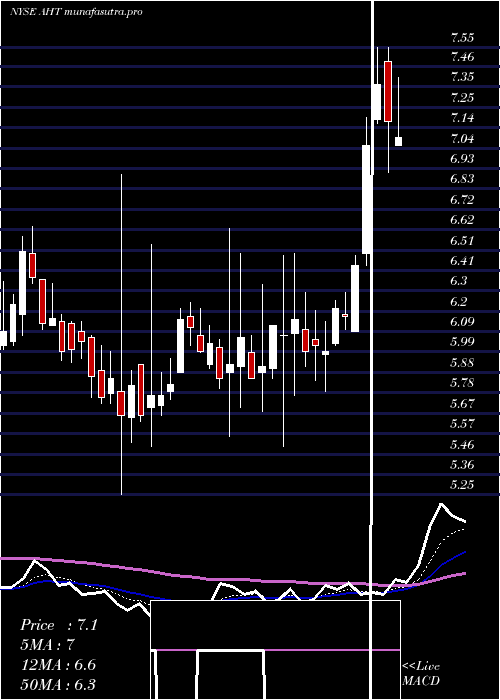This screenshot has height=700, width=500.
Task: Click the 50MA : 6.3 readout
Action: pos(58,684)
